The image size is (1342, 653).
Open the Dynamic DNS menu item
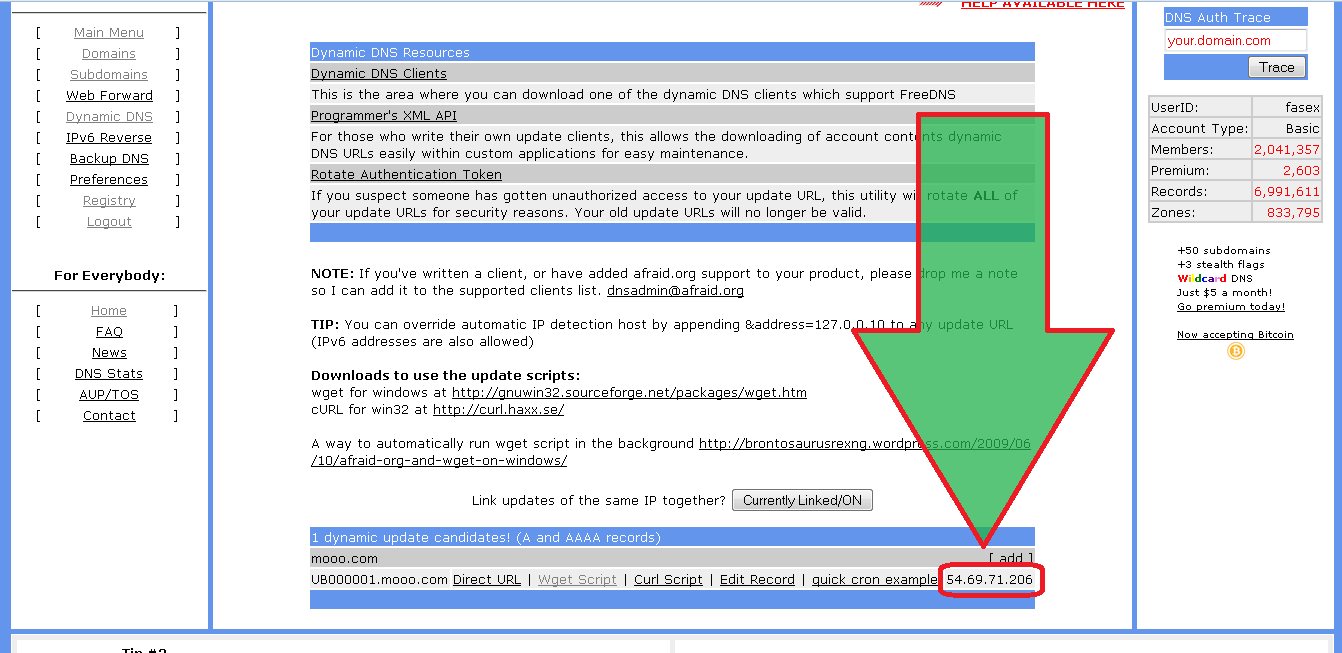[x=109, y=117]
